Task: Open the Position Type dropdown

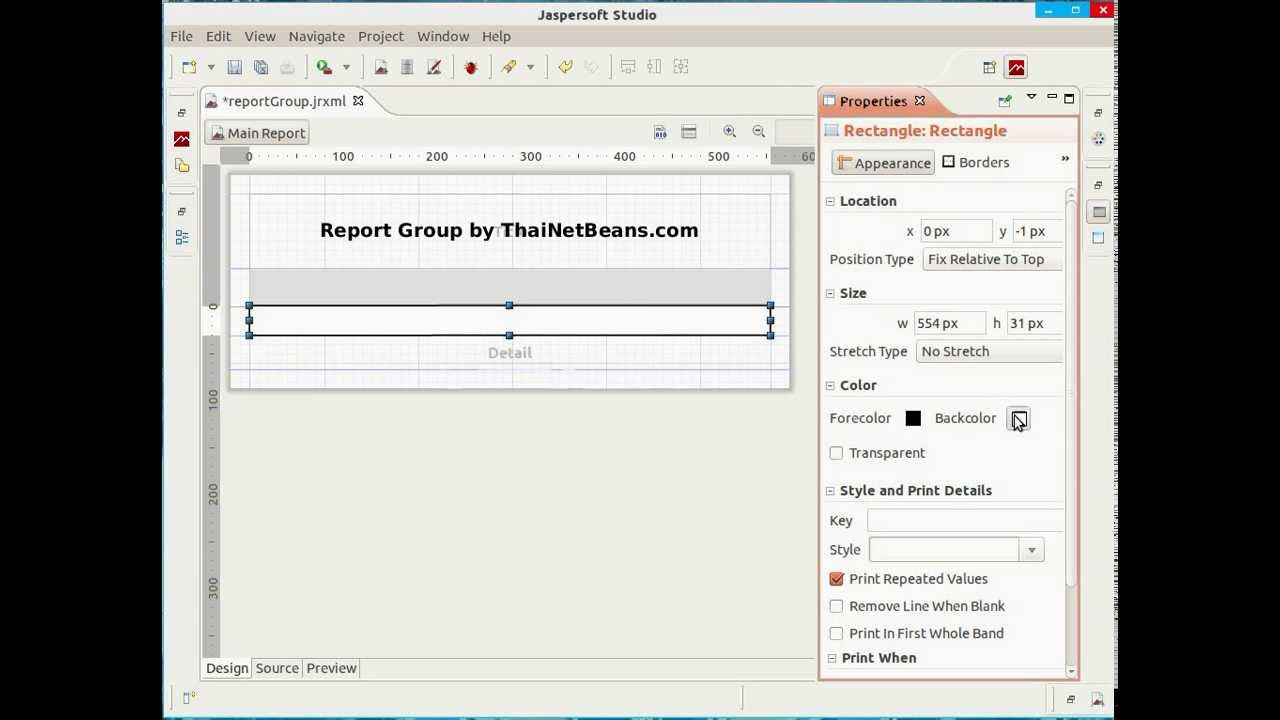Action: coord(992,259)
